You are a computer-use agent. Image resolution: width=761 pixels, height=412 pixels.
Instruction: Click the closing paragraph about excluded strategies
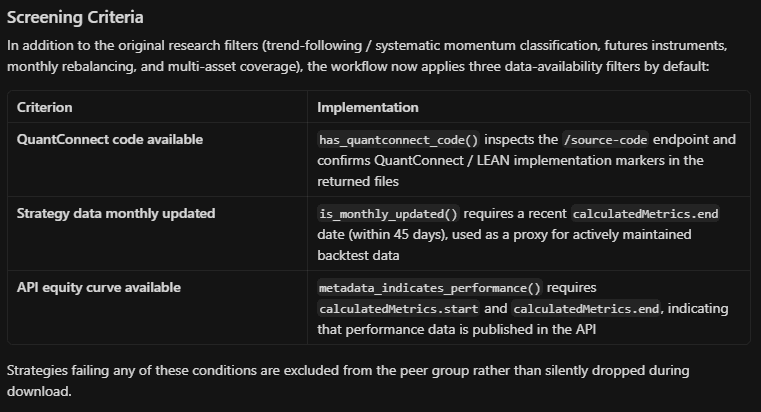[348, 380]
